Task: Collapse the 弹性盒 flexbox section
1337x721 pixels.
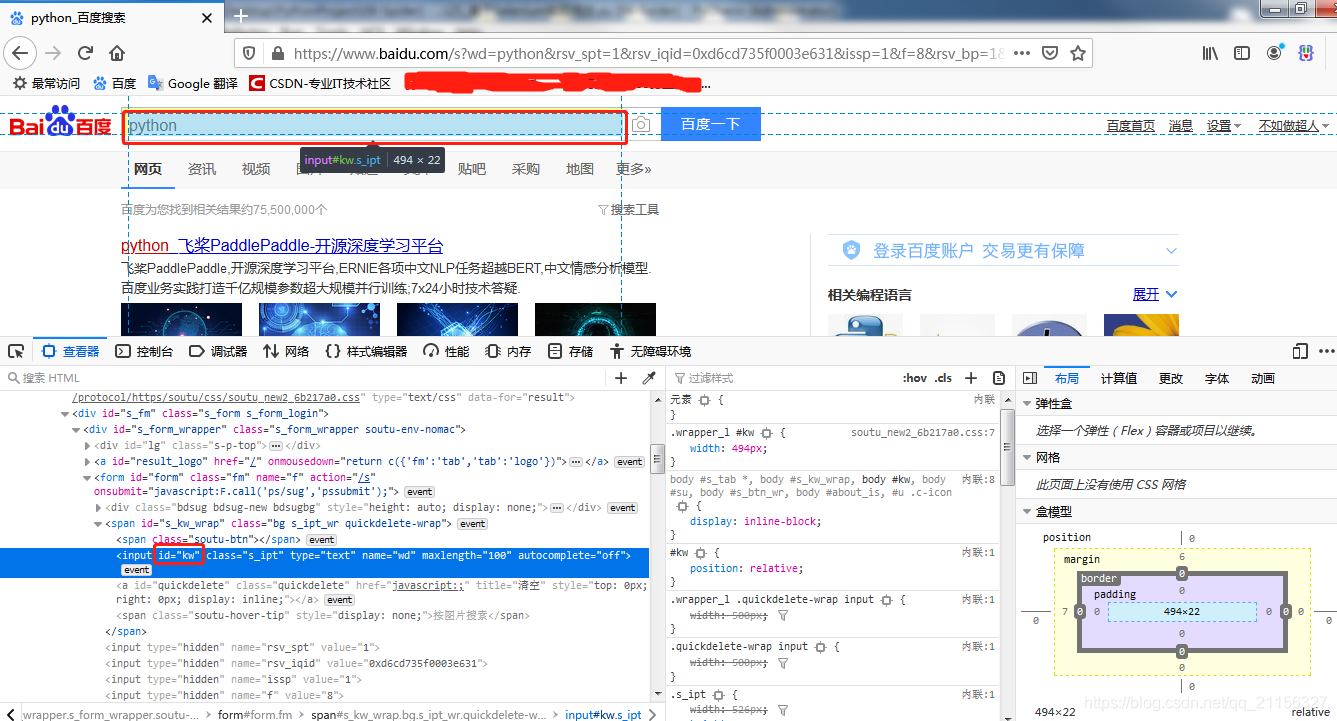Action: pyautogui.click(x=1026, y=404)
